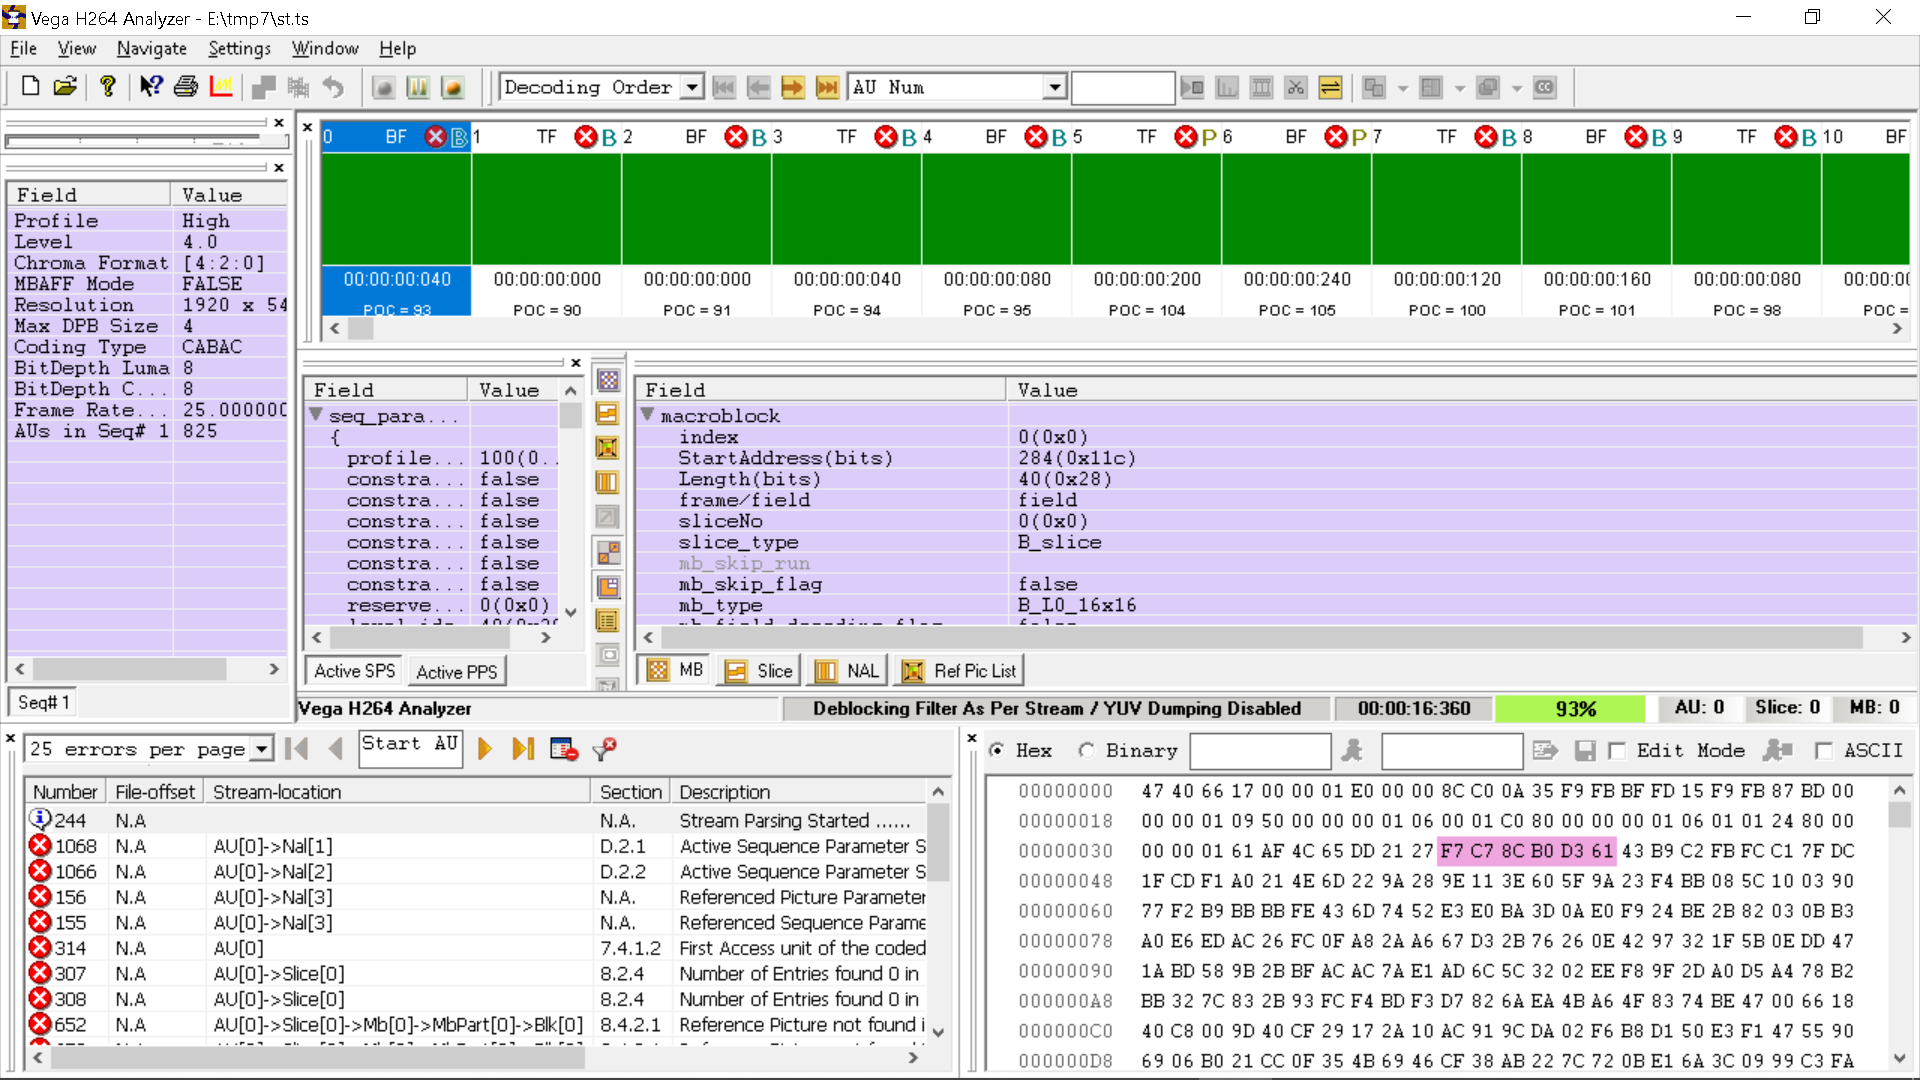Click the Ref Pic List button
The height and width of the screenshot is (1080, 1920).
click(961, 671)
